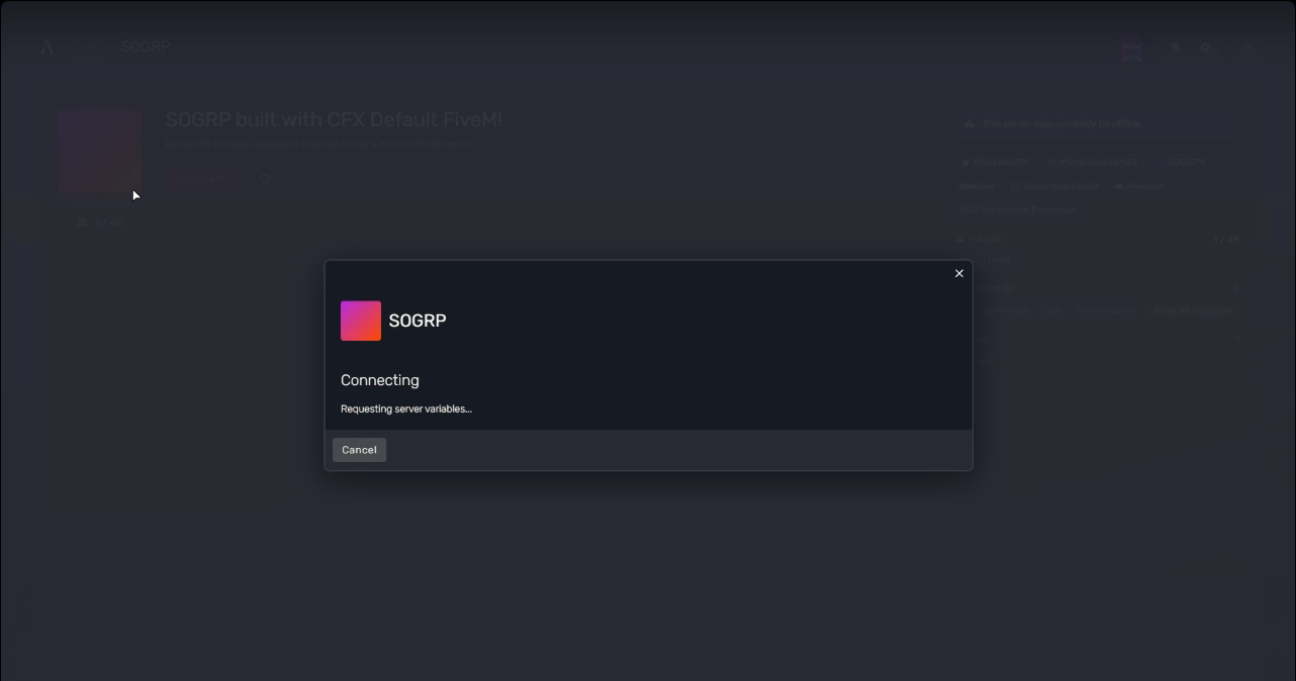1296x681 pixels.
Task: Open the cfx.re/join server link
Action: coord(1091,162)
